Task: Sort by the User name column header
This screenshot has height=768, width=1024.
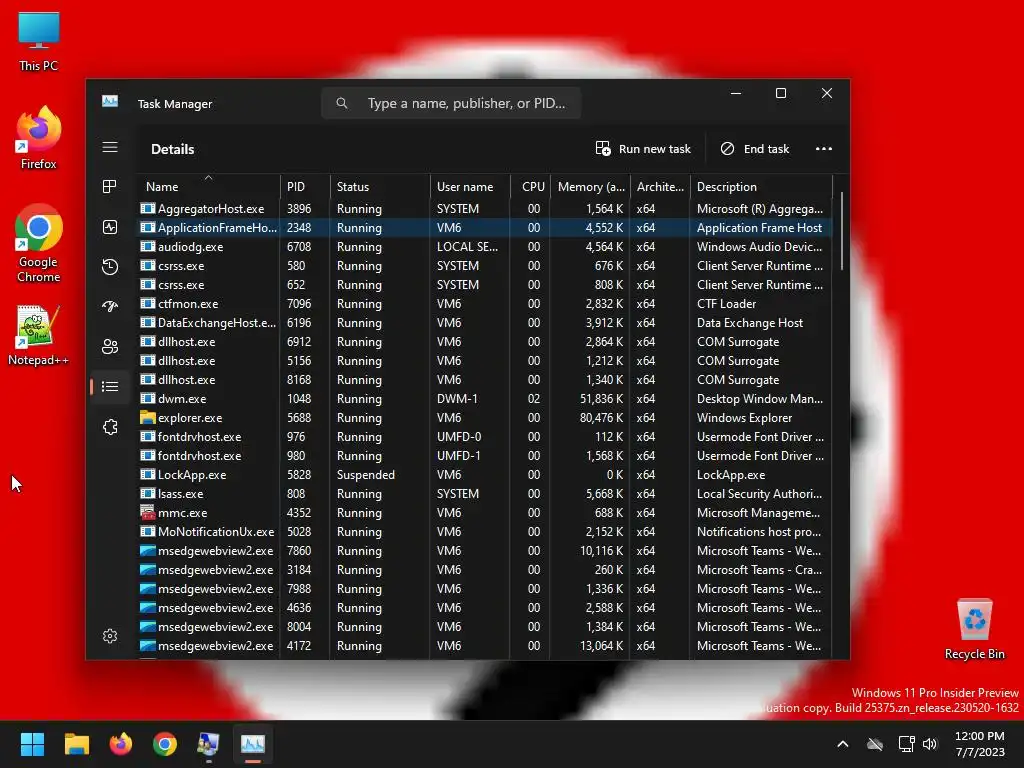Action: 470,187
